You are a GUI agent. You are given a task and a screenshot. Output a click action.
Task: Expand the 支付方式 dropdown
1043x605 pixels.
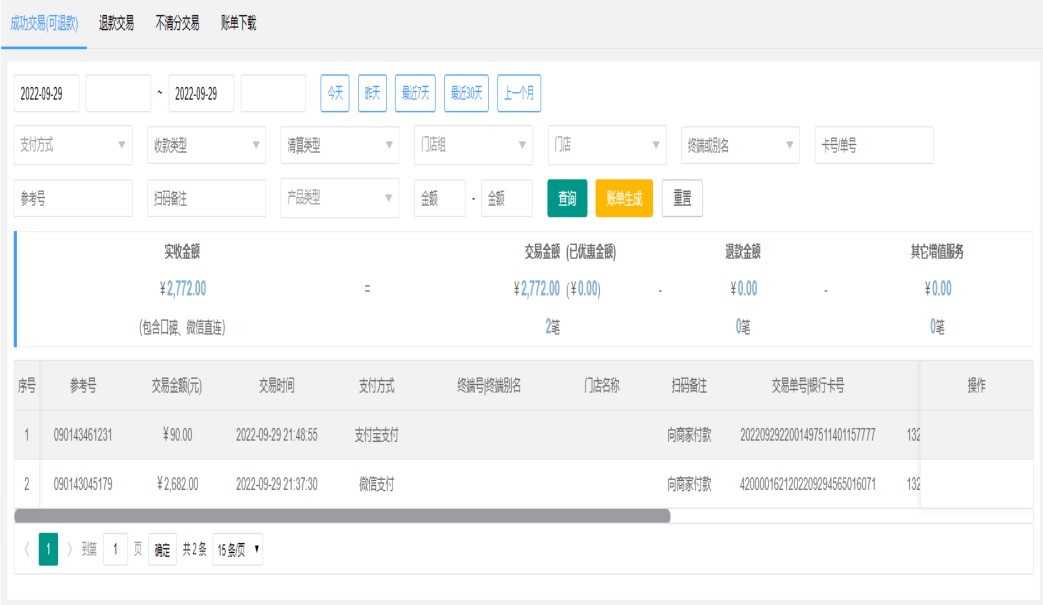pyautogui.click(x=73, y=145)
